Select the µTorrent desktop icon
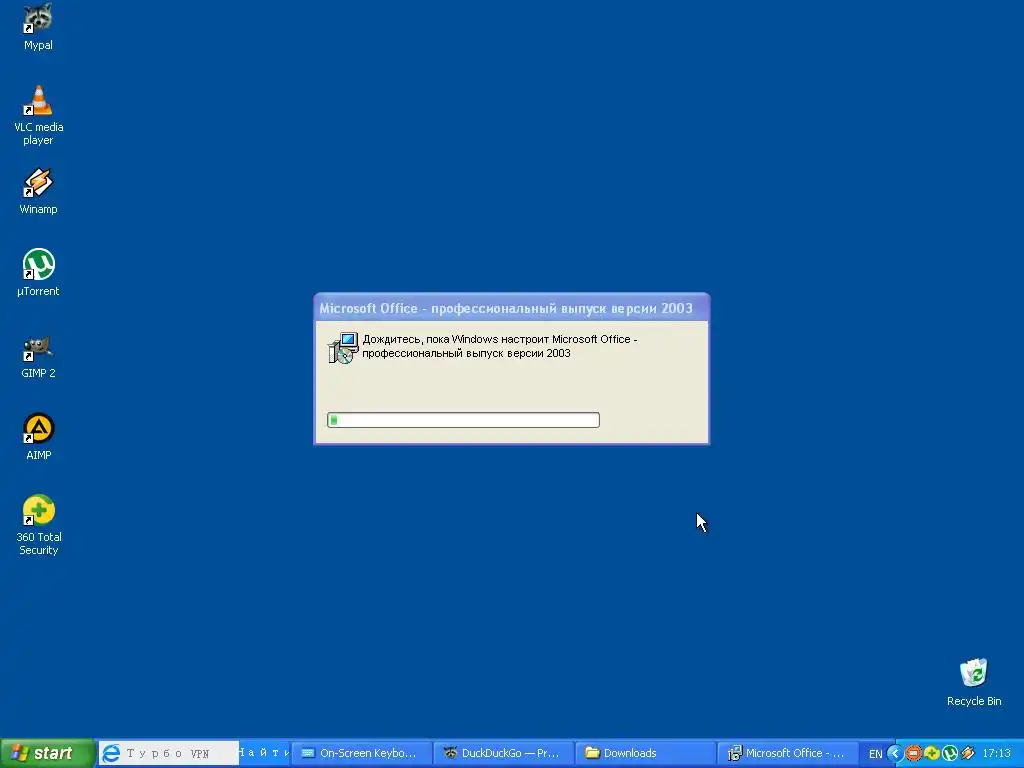The image size is (1024, 768). (x=39, y=272)
